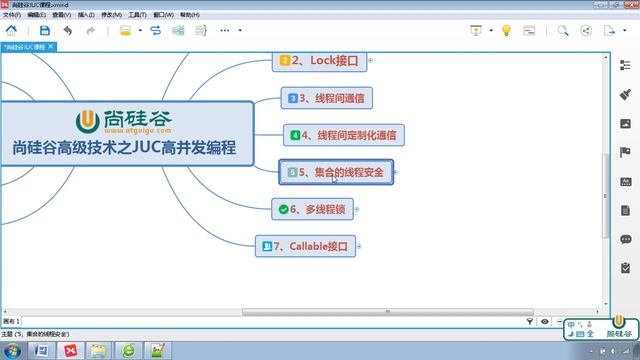The height and width of the screenshot is (360, 640).
Task: Open the filter funnel in the status bar
Action: (x=529, y=322)
